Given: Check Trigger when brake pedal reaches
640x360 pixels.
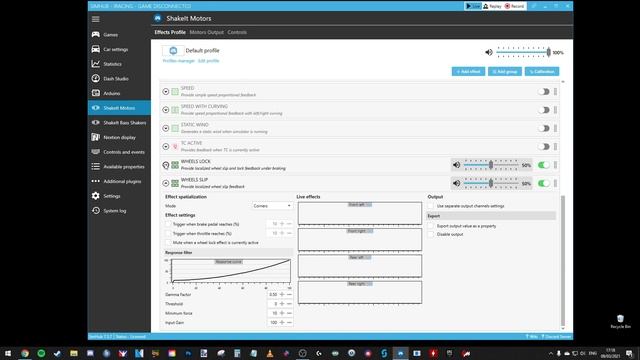Looking at the screenshot, I should click(168, 224).
